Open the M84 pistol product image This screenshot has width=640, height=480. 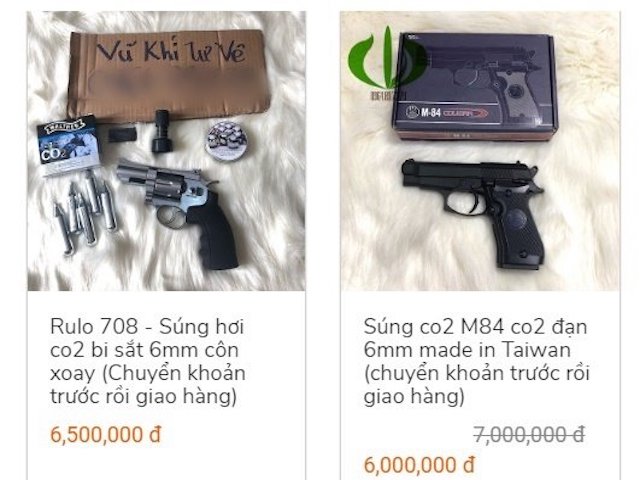[480, 151]
